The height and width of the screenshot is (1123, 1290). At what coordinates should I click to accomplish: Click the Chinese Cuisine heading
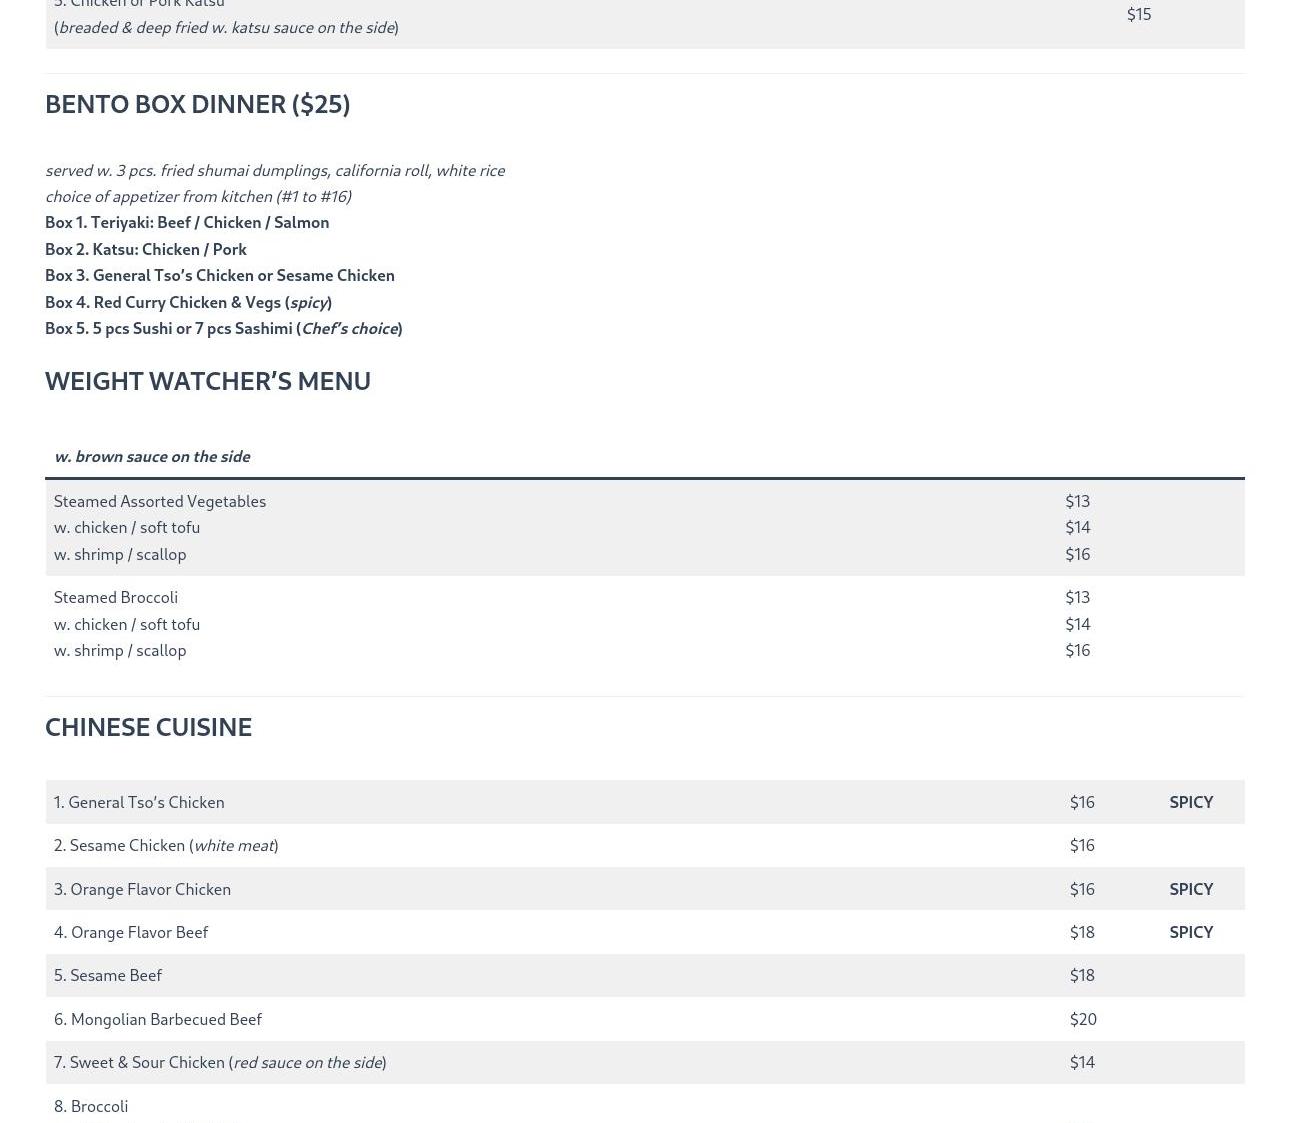coord(148,727)
